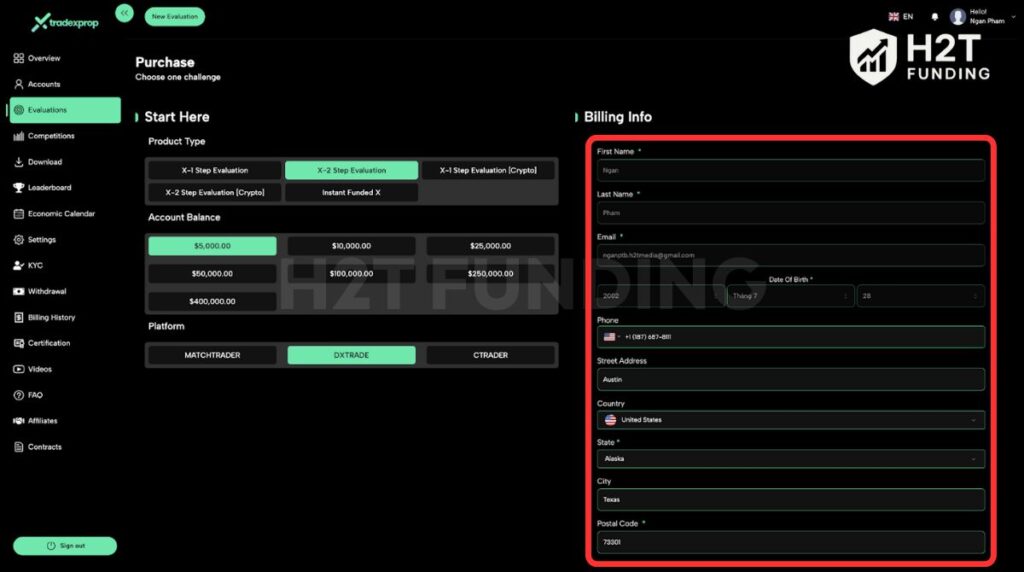The width and height of the screenshot is (1024, 572).
Task: Expand user menu chevron beside Ngan Pham
Action: point(1013,17)
